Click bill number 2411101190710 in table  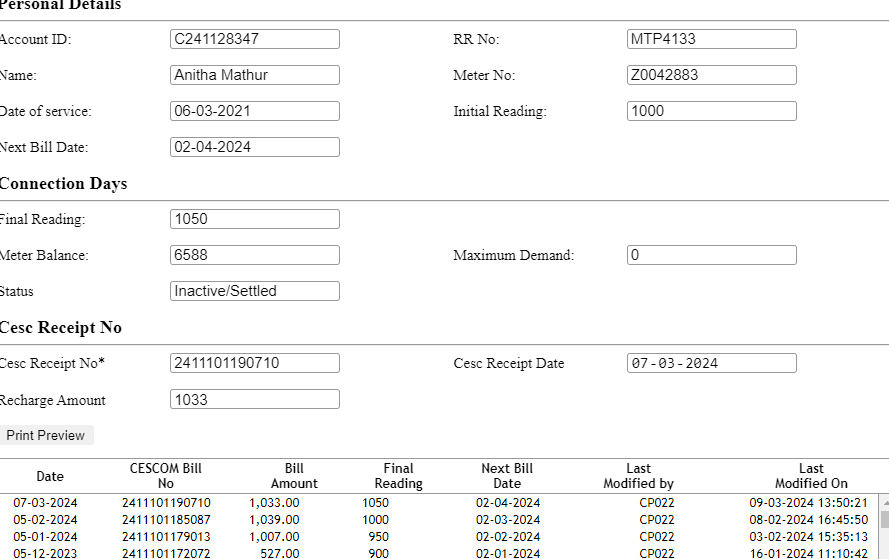tap(166, 503)
